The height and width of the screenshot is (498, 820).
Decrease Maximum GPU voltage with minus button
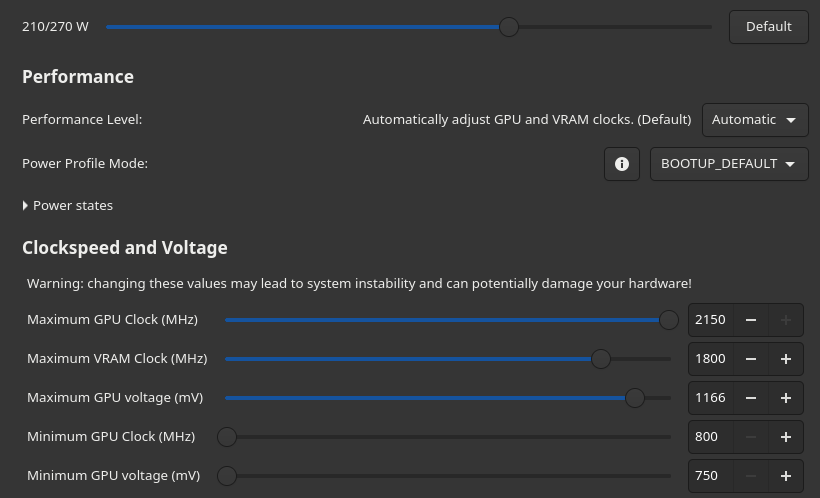(751, 398)
